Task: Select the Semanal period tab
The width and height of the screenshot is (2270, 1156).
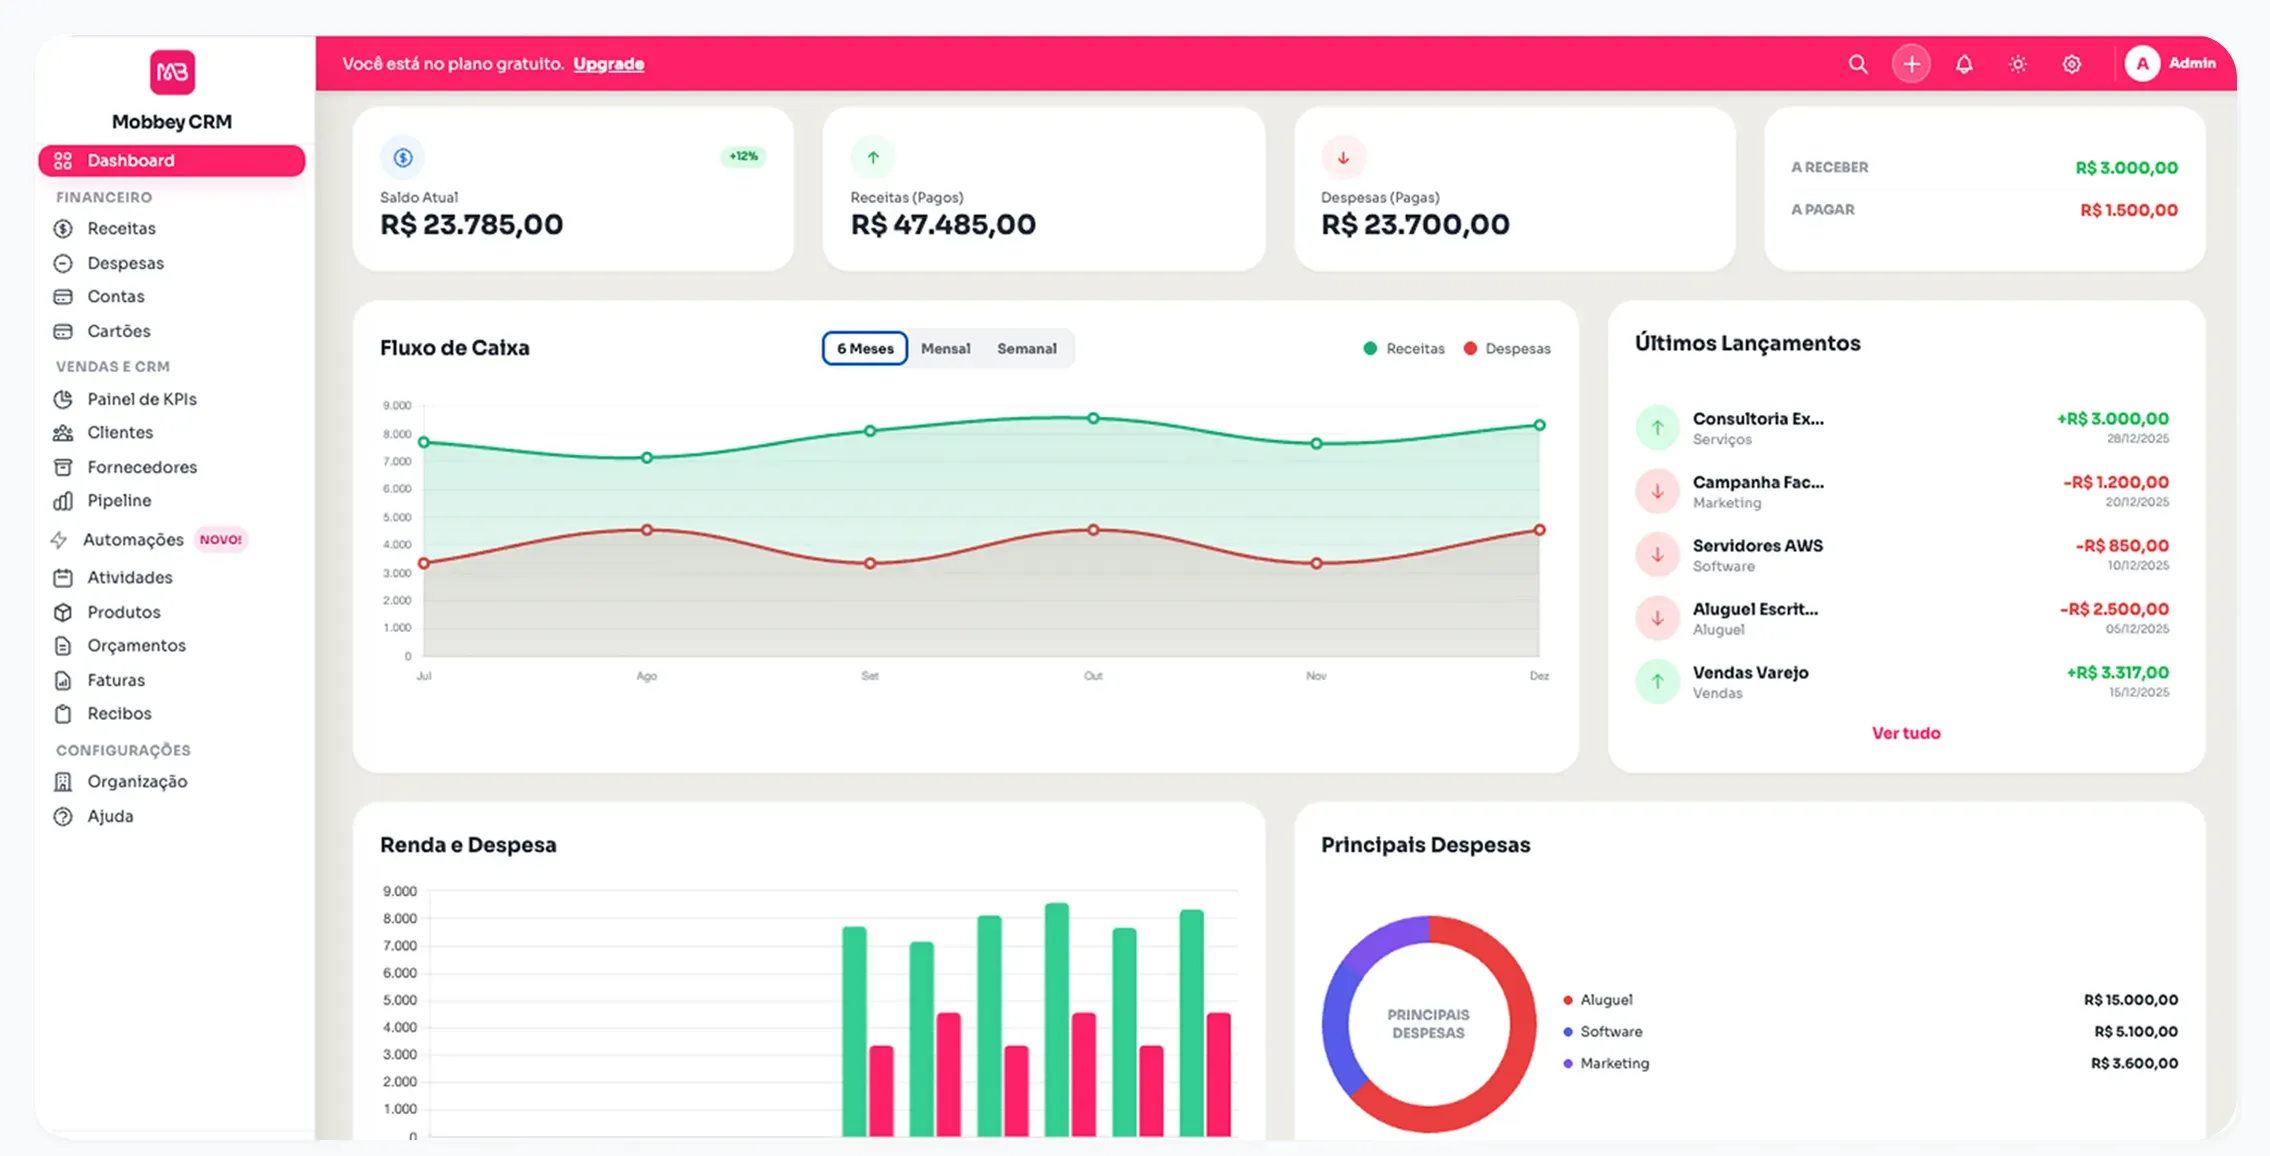Action: [1027, 348]
